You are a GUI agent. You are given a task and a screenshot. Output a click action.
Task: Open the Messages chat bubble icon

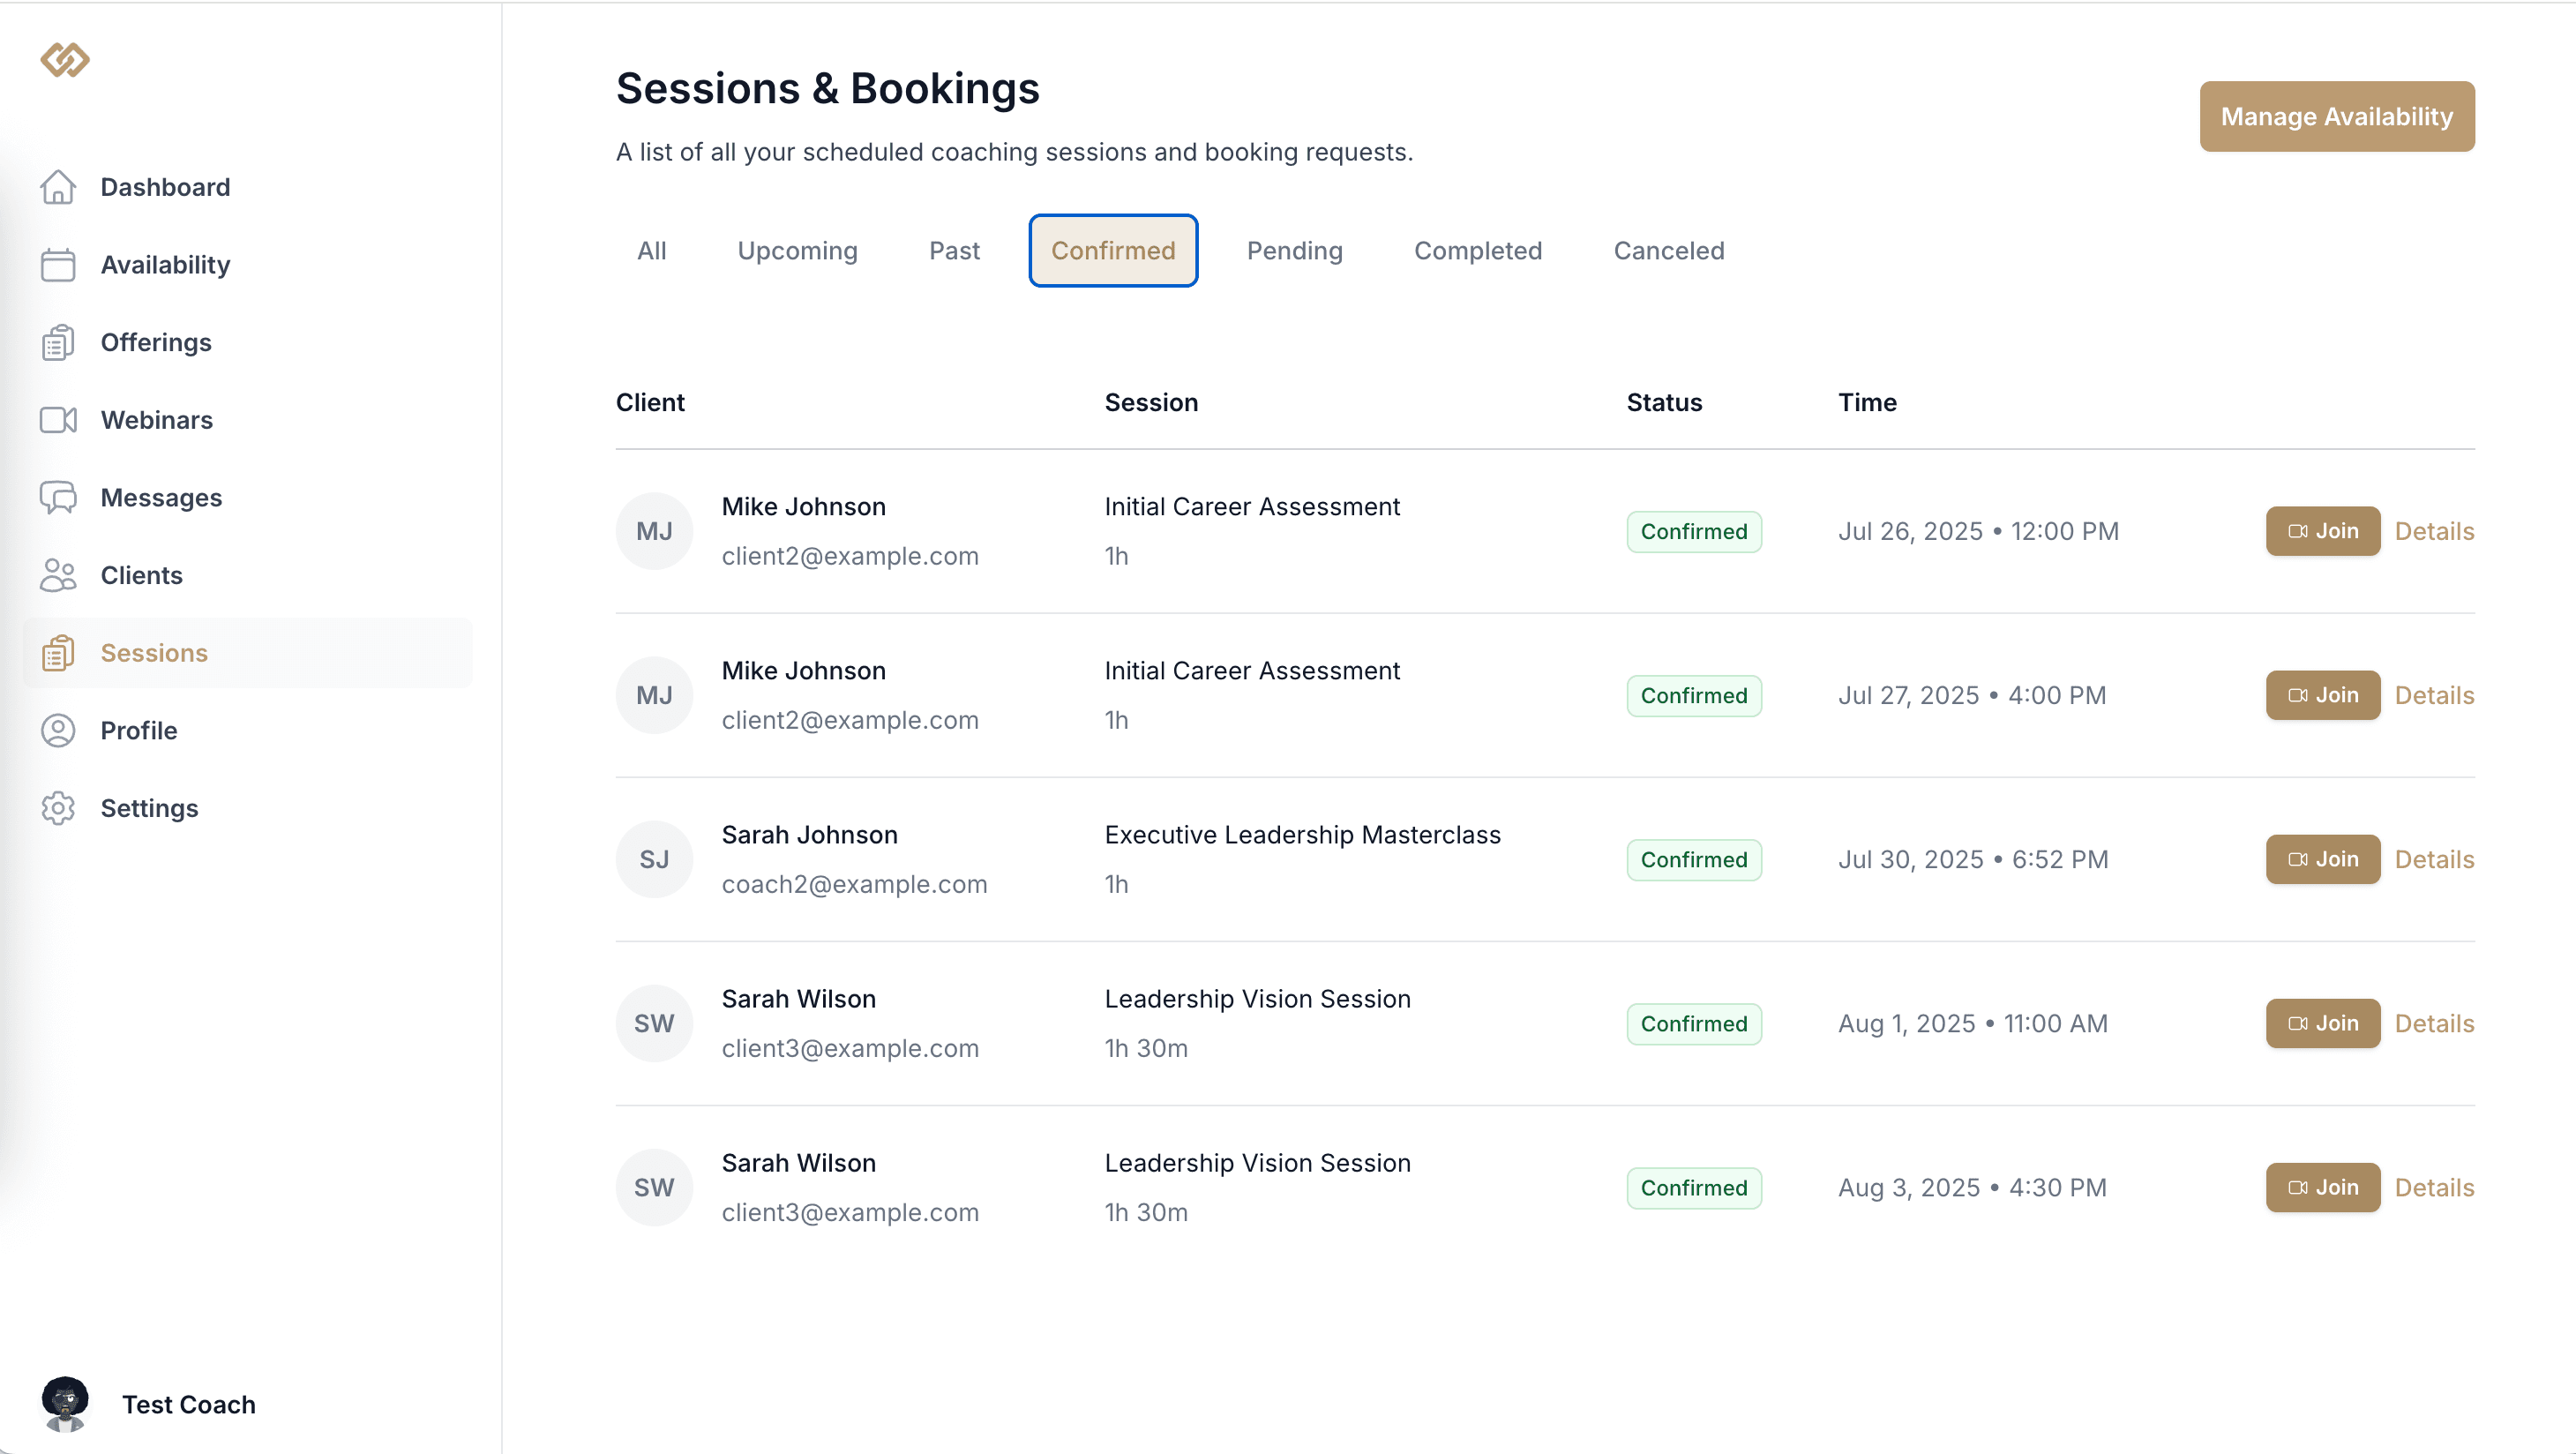pos(58,497)
